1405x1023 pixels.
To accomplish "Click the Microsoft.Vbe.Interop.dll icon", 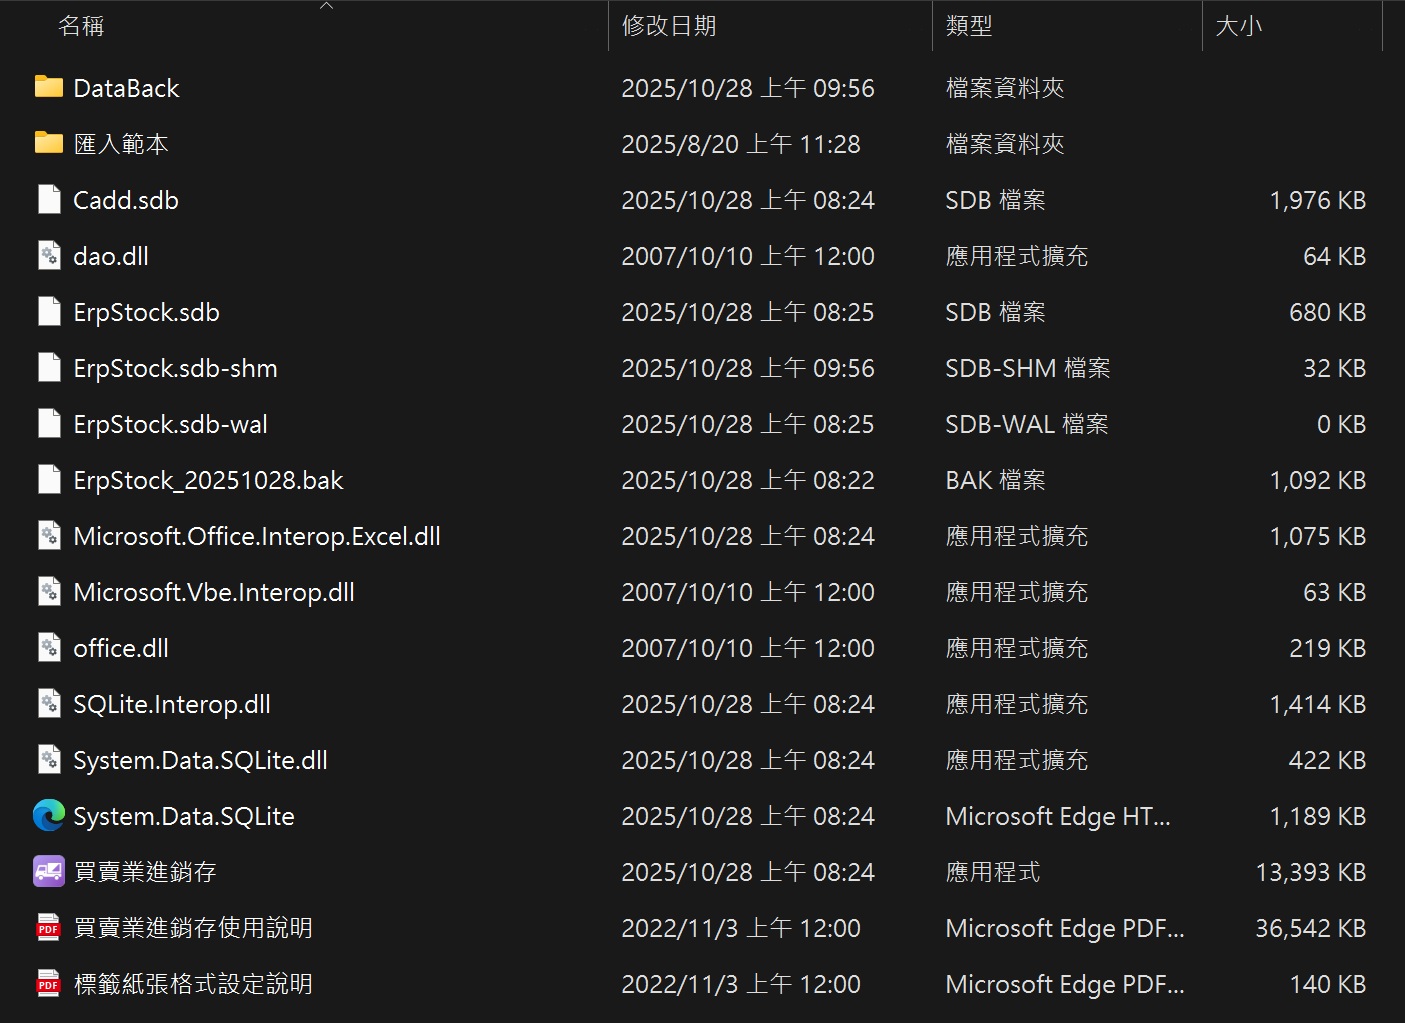I will pyautogui.click(x=49, y=591).
